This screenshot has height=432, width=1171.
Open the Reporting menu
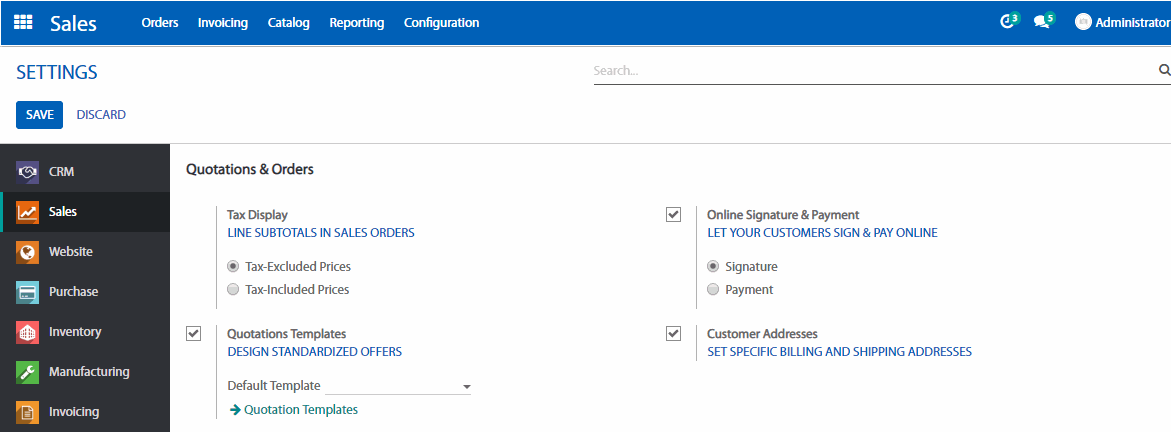tap(356, 22)
